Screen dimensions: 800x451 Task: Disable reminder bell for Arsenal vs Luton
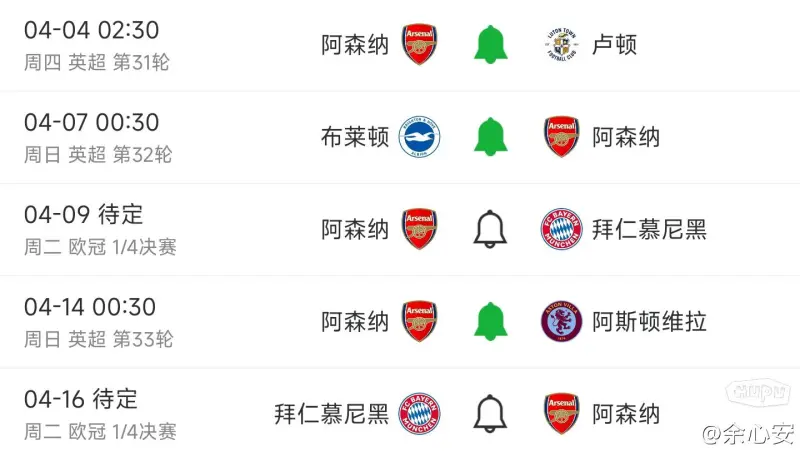coord(490,44)
